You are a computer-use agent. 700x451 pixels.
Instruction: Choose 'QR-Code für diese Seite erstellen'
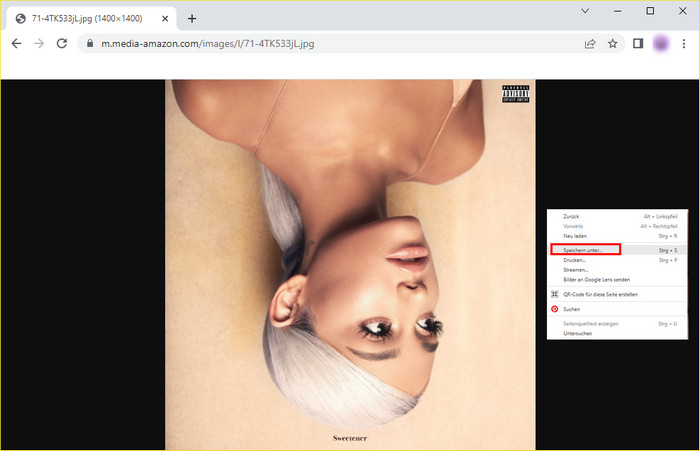click(x=617, y=294)
